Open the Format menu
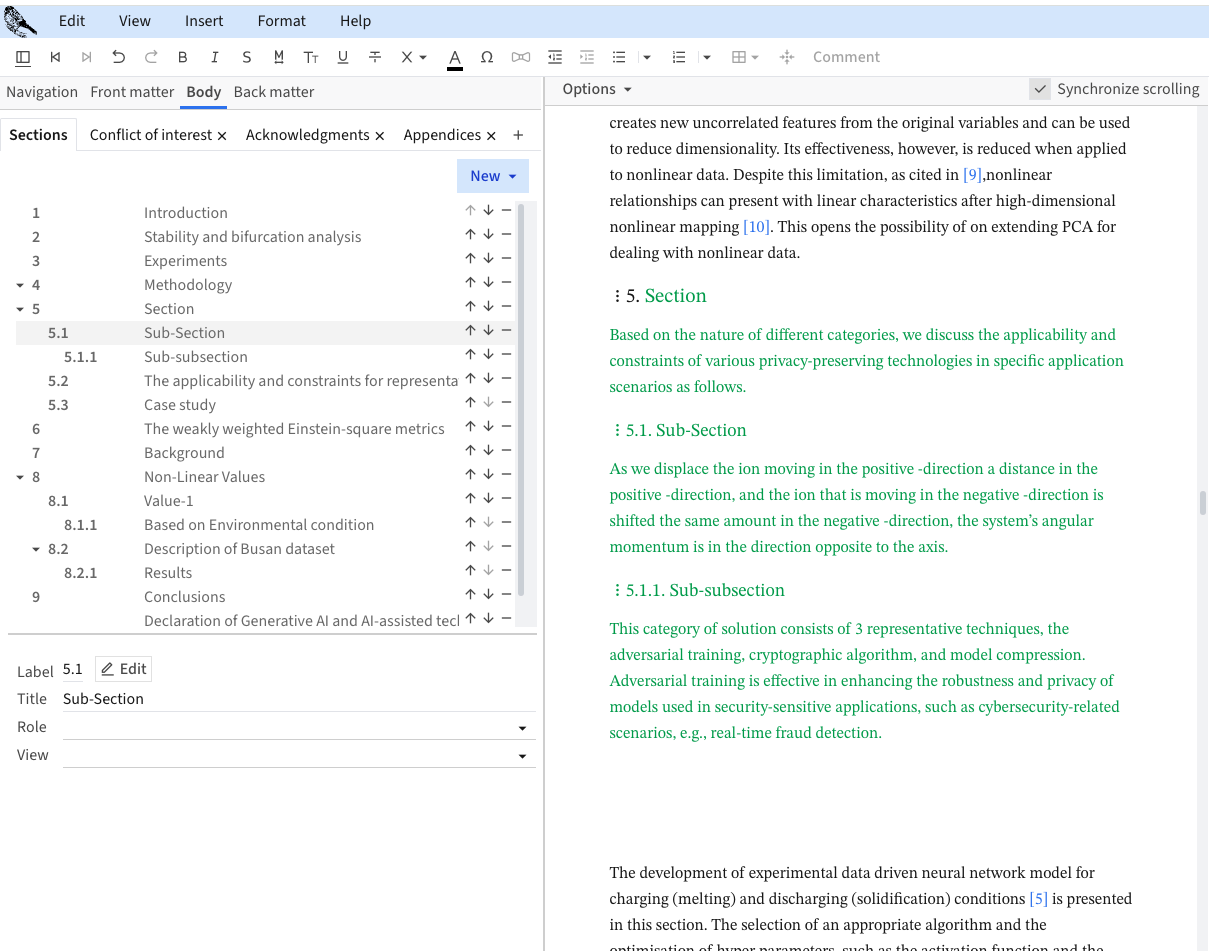Image resolution: width=1209 pixels, height=951 pixels. (281, 20)
